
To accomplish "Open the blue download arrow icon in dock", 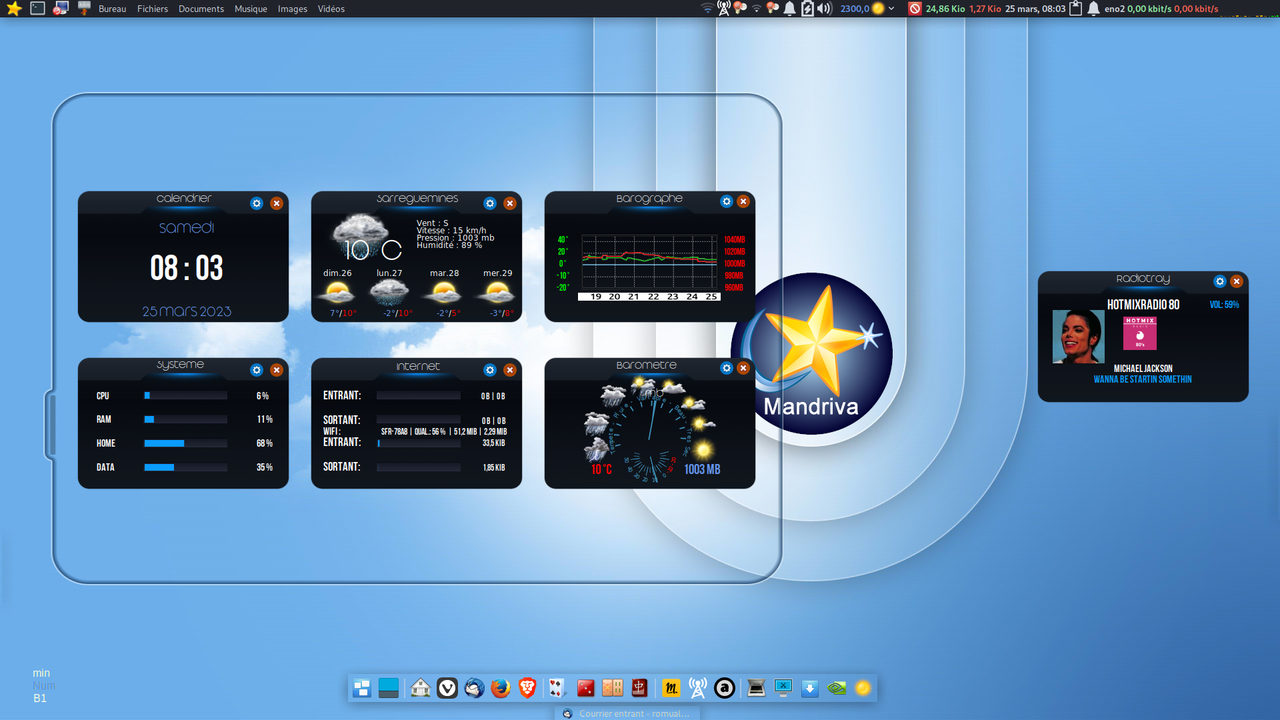I will [810, 688].
